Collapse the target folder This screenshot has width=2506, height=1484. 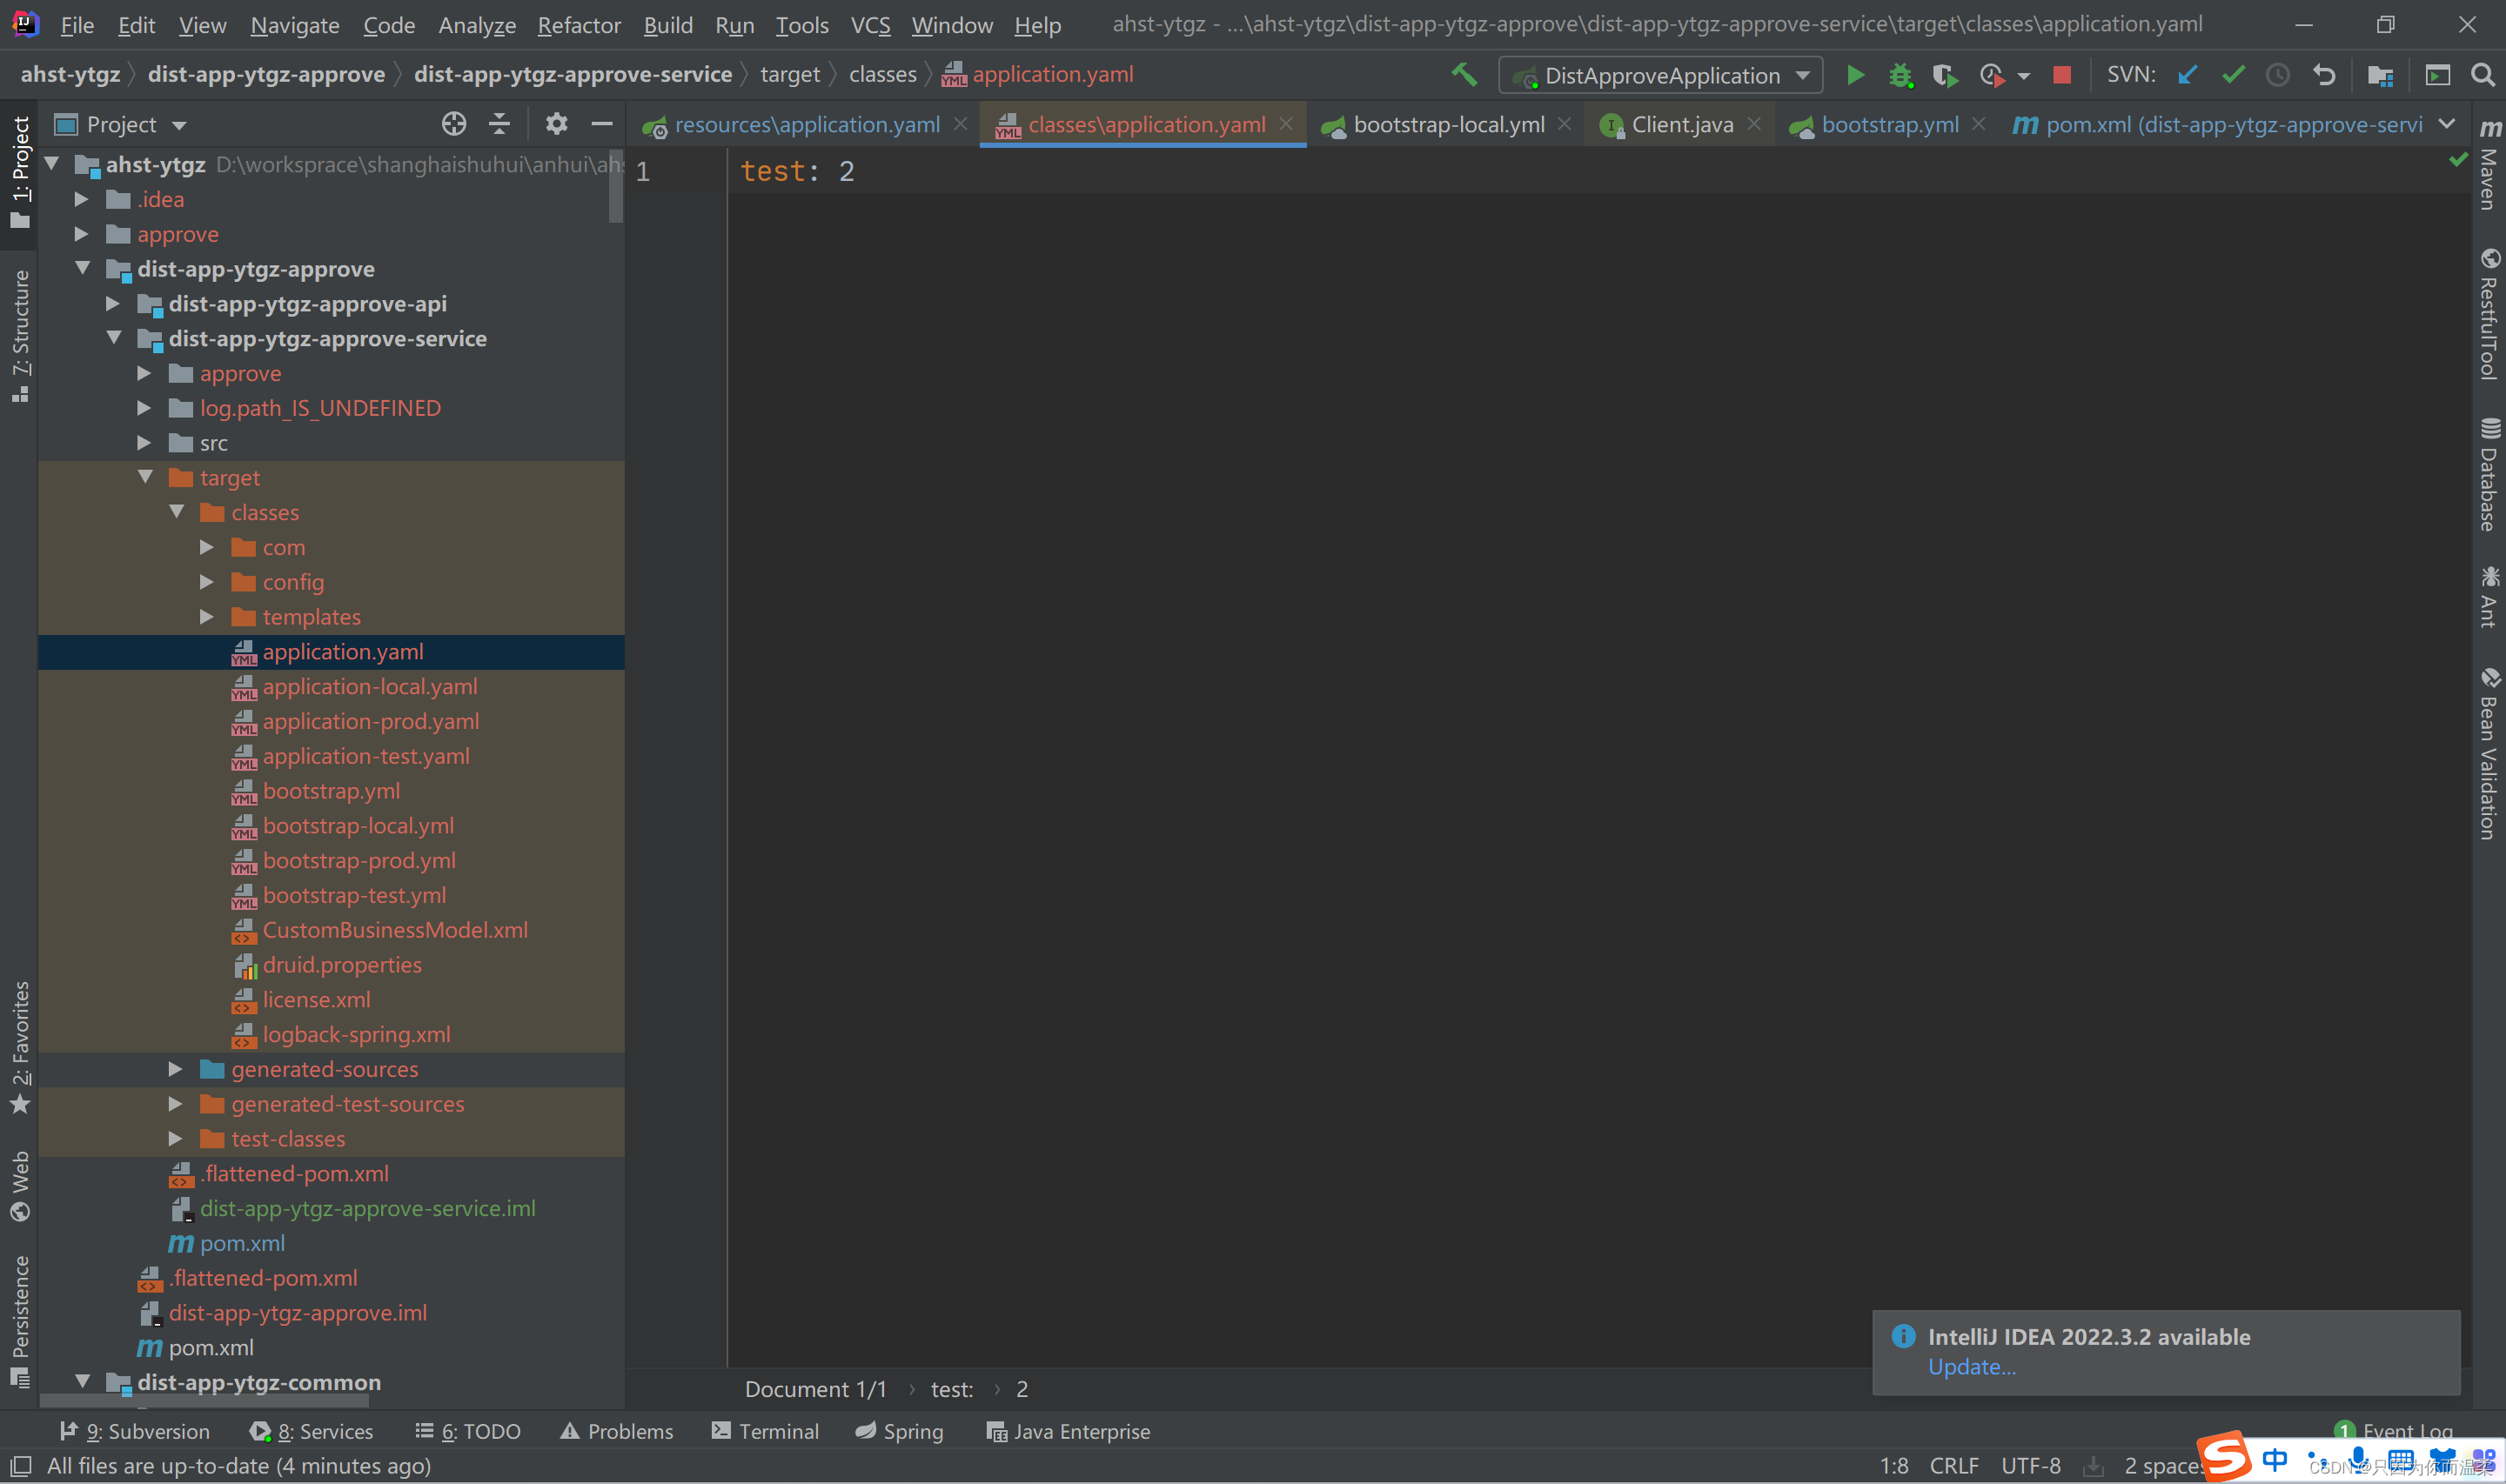(x=146, y=477)
